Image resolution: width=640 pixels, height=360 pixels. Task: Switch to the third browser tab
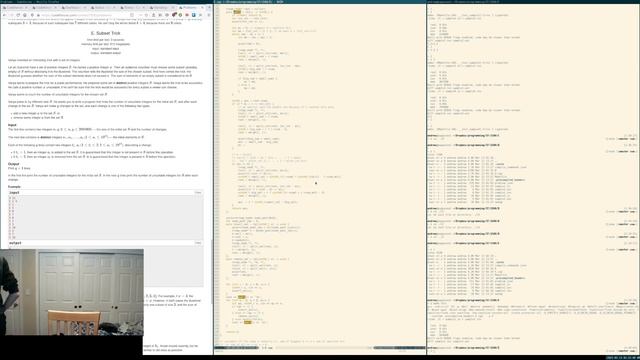(x=74, y=7)
